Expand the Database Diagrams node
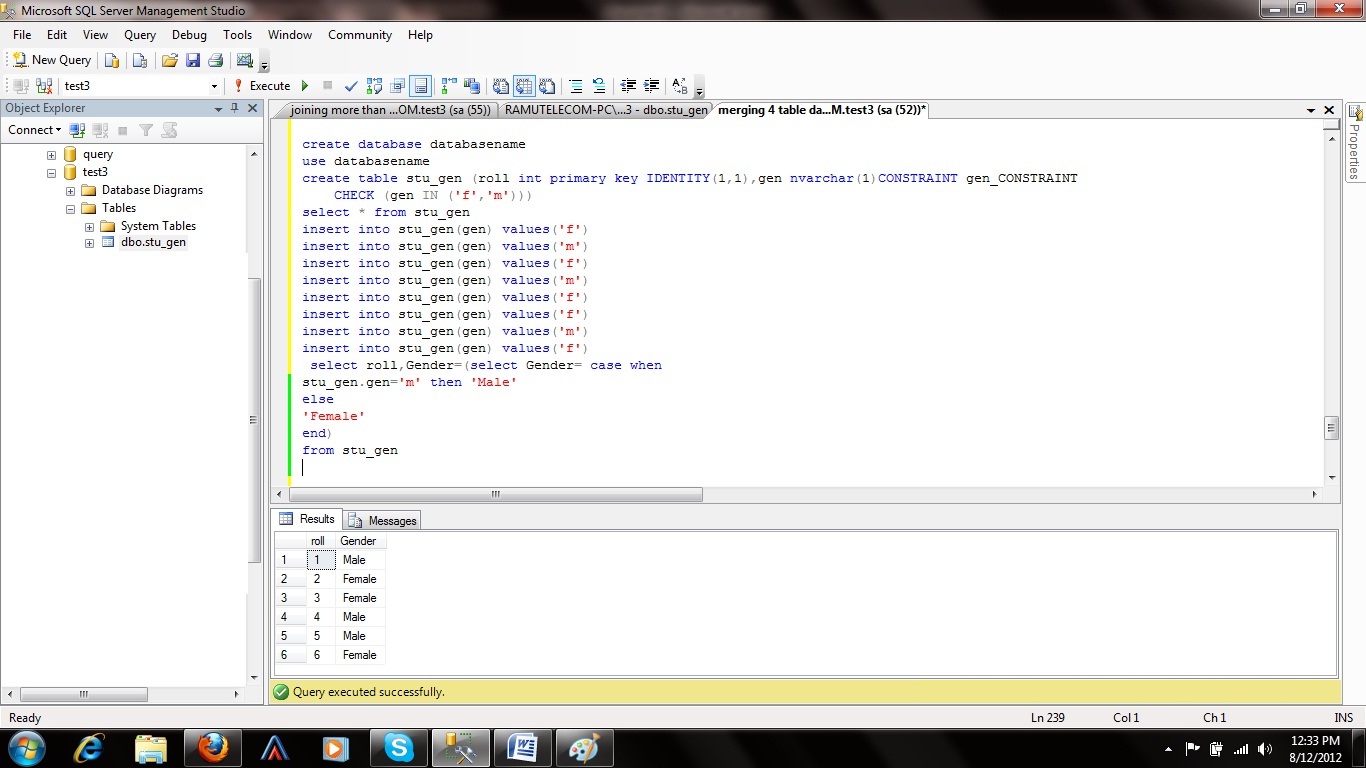 pos(71,191)
